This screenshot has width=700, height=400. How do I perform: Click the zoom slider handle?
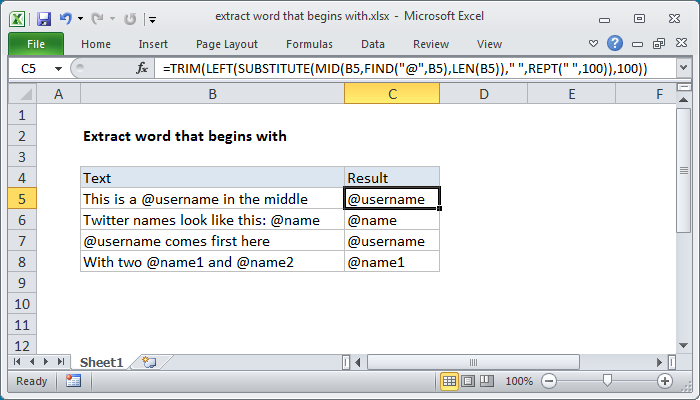[607, 381]
